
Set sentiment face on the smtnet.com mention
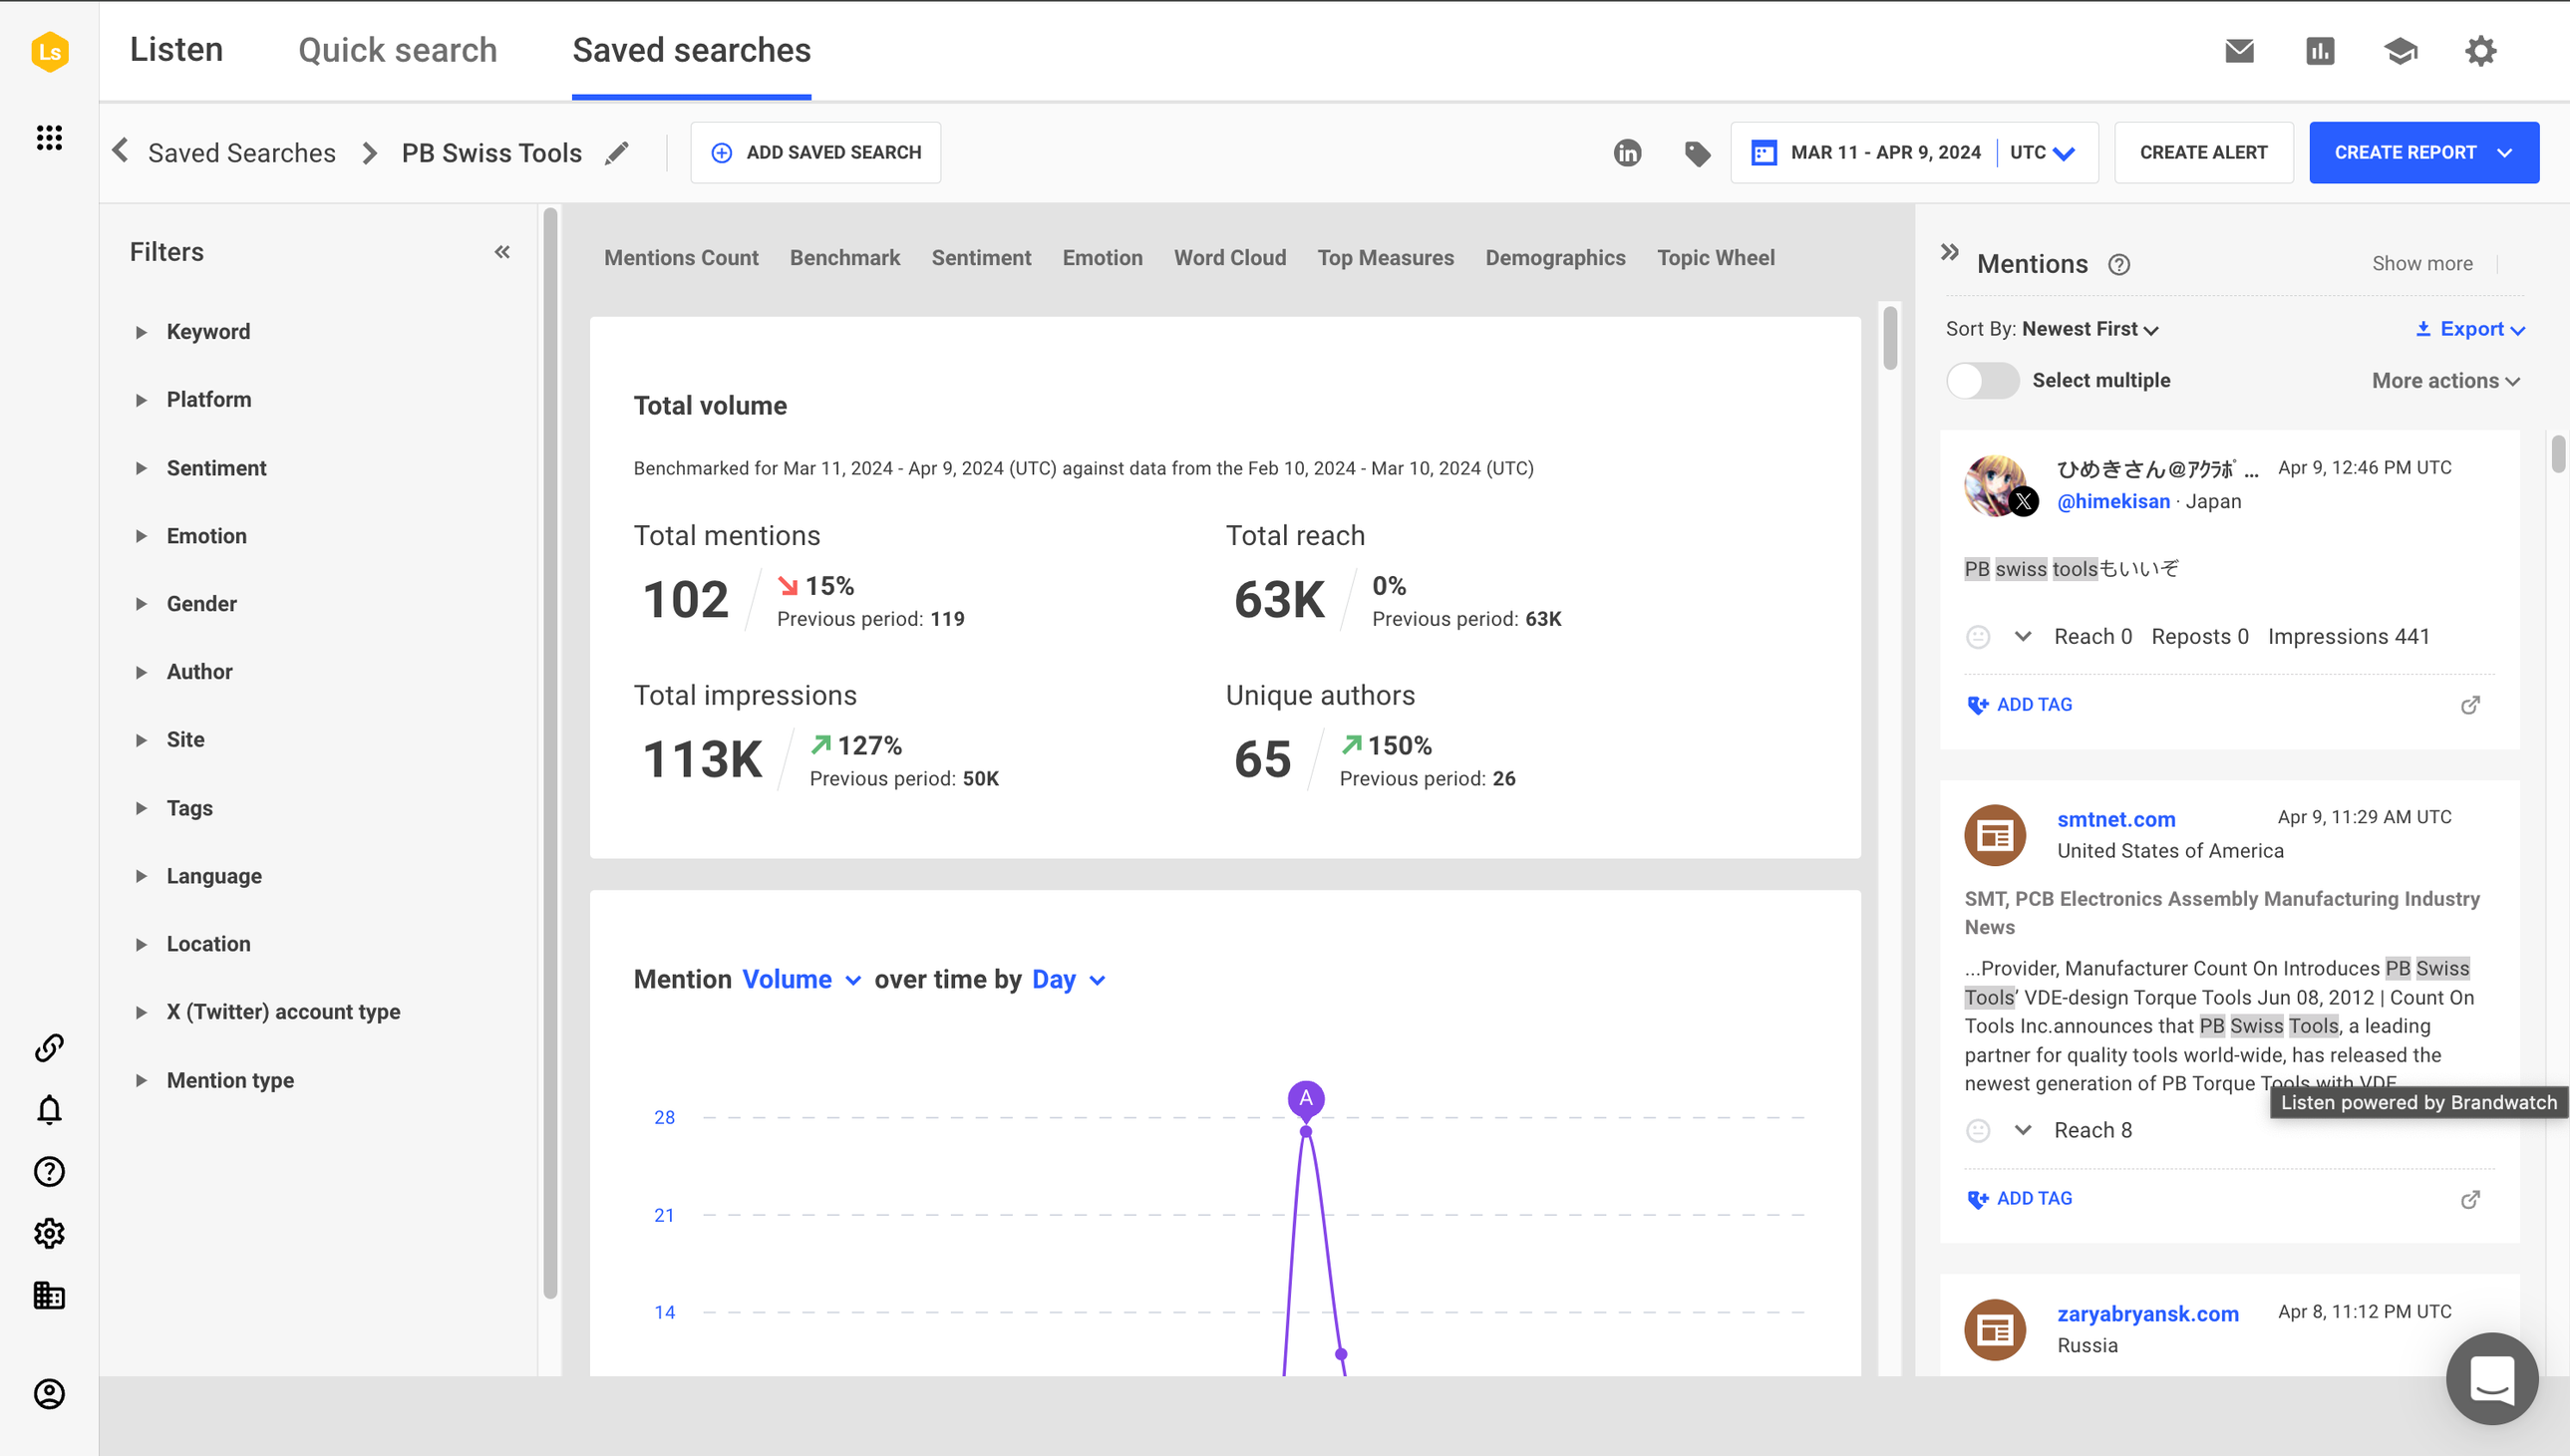click(x=1977, y=1131)
